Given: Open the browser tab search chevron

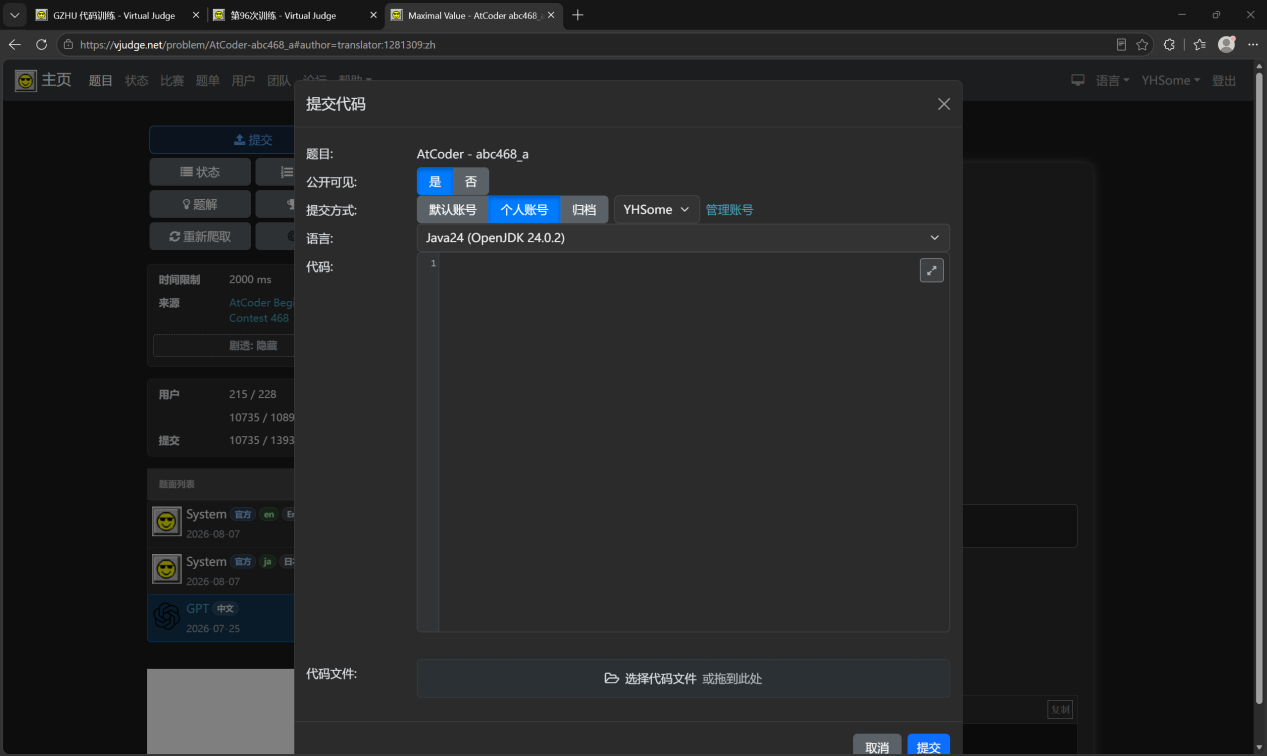Looking at the screenshot, I should point(14,15).
